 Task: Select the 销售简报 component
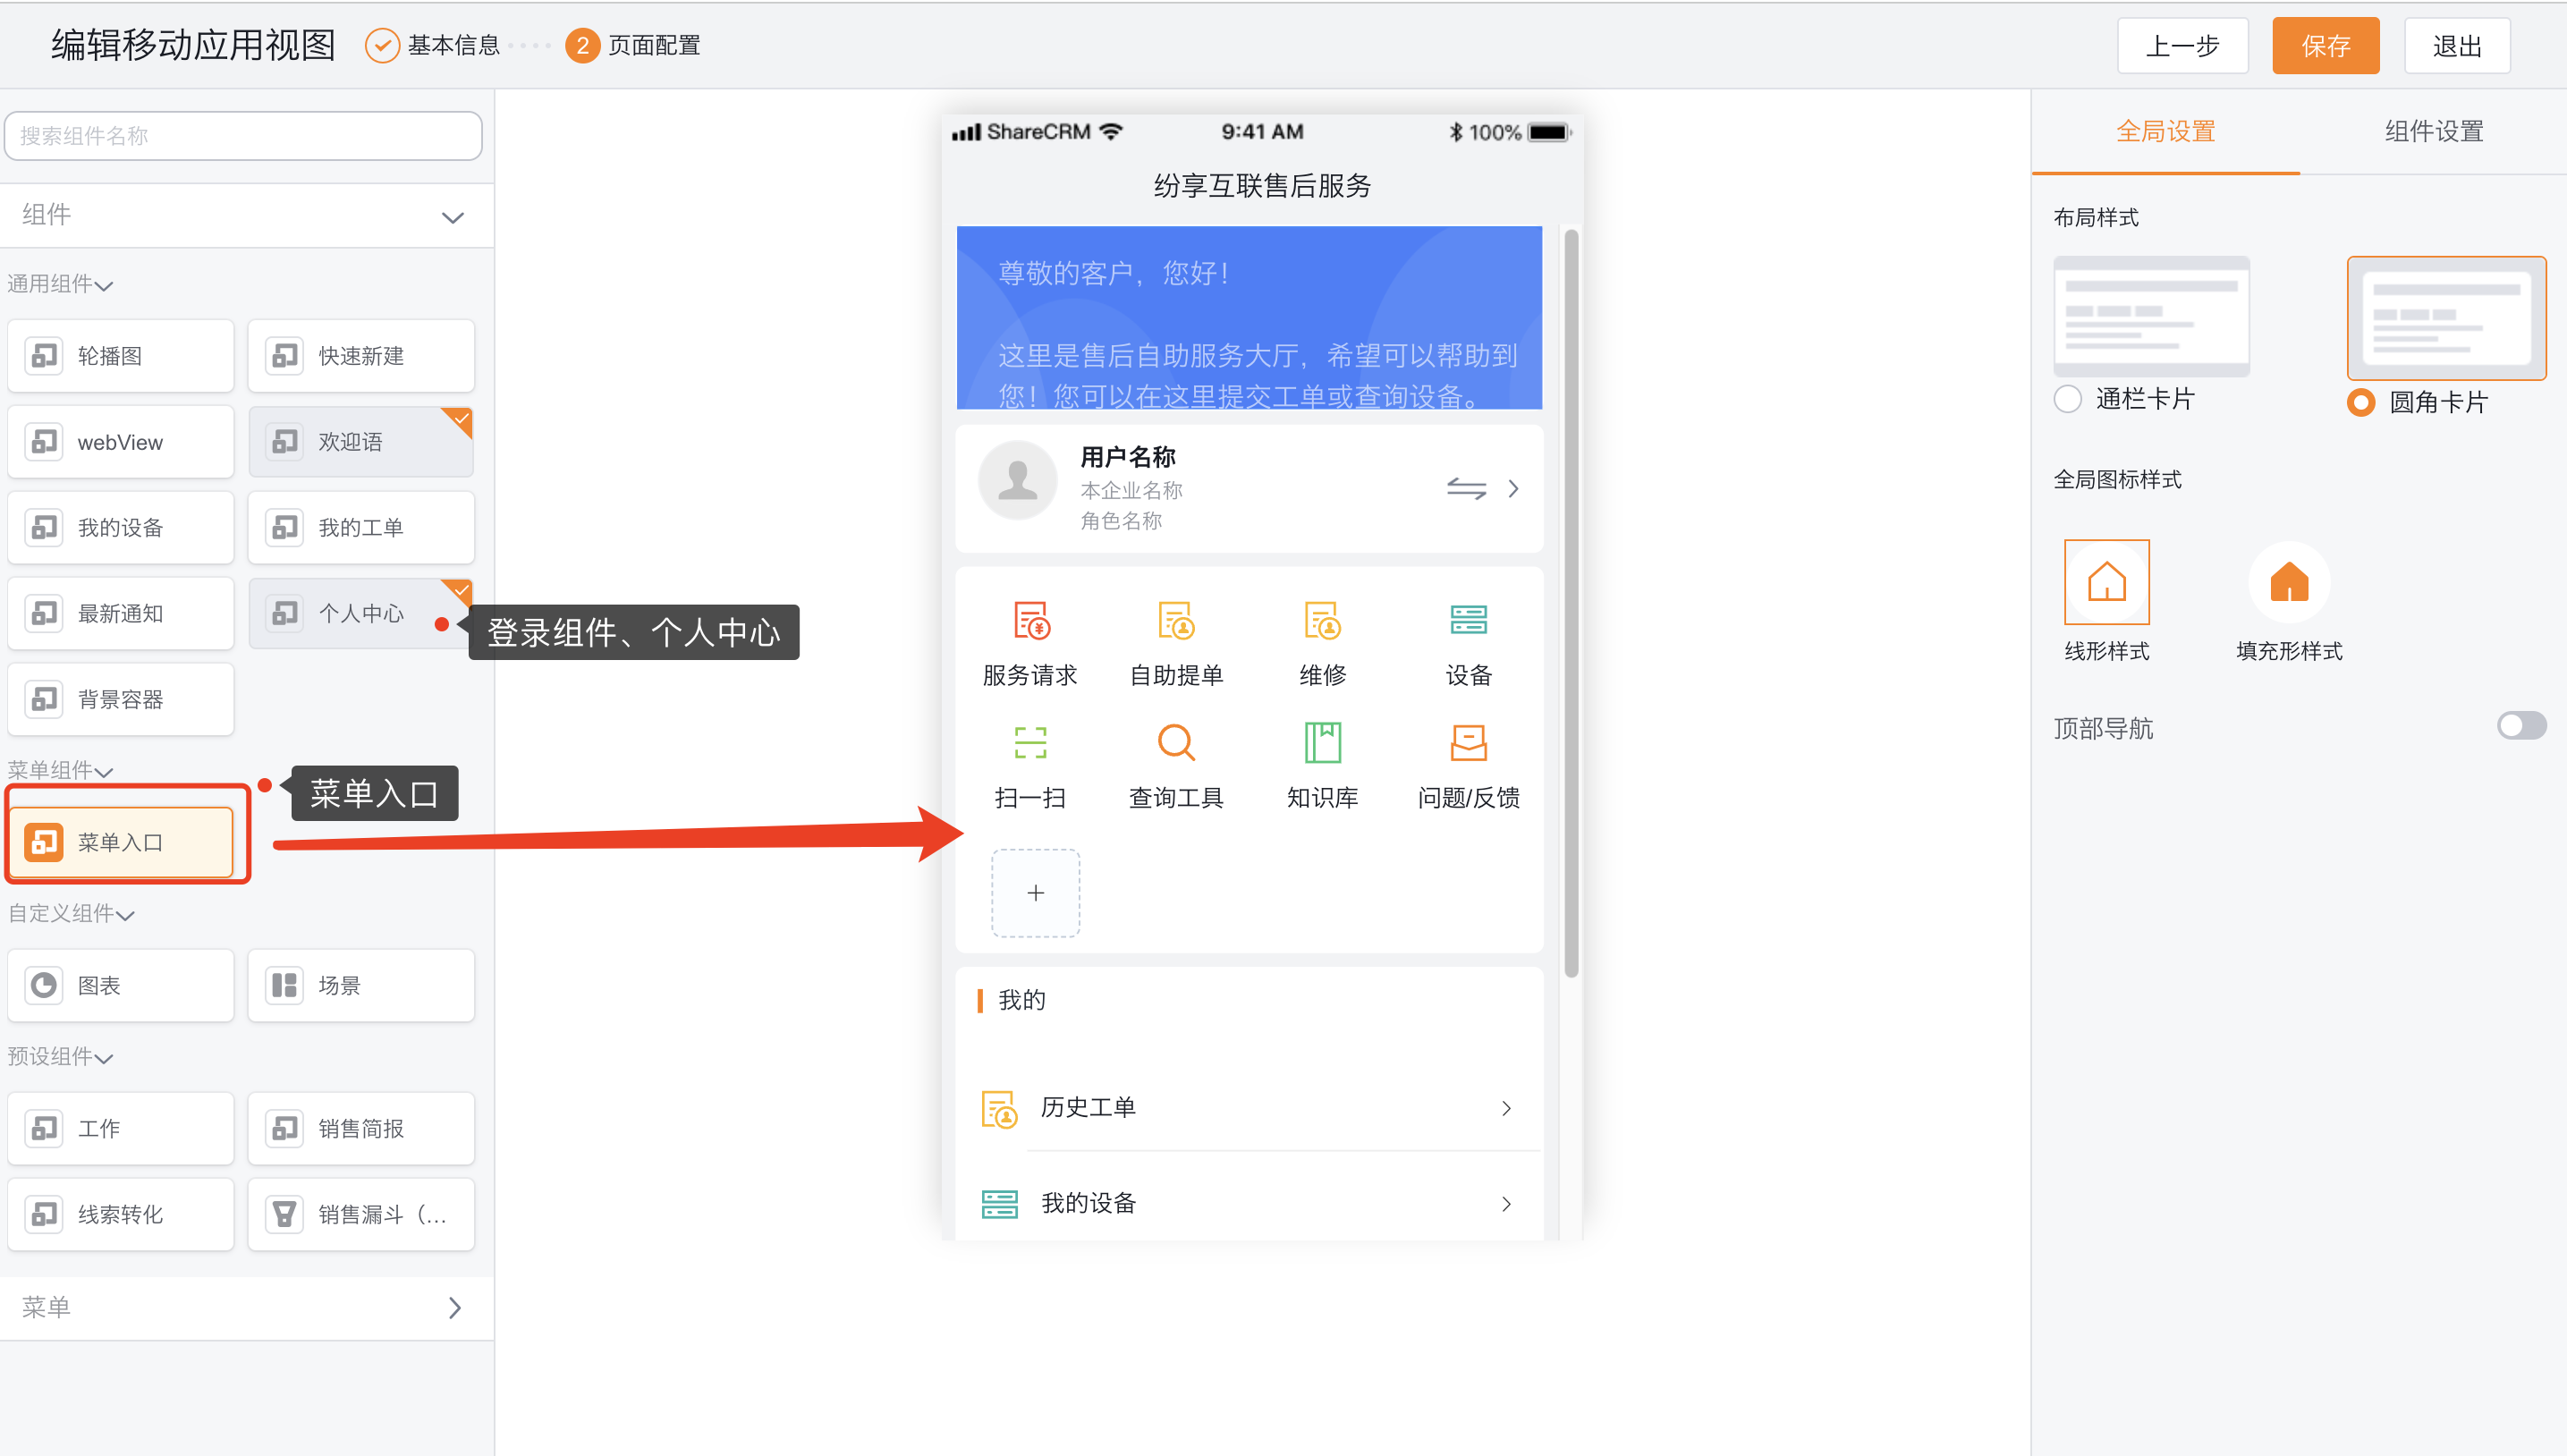click(361, 1128)
